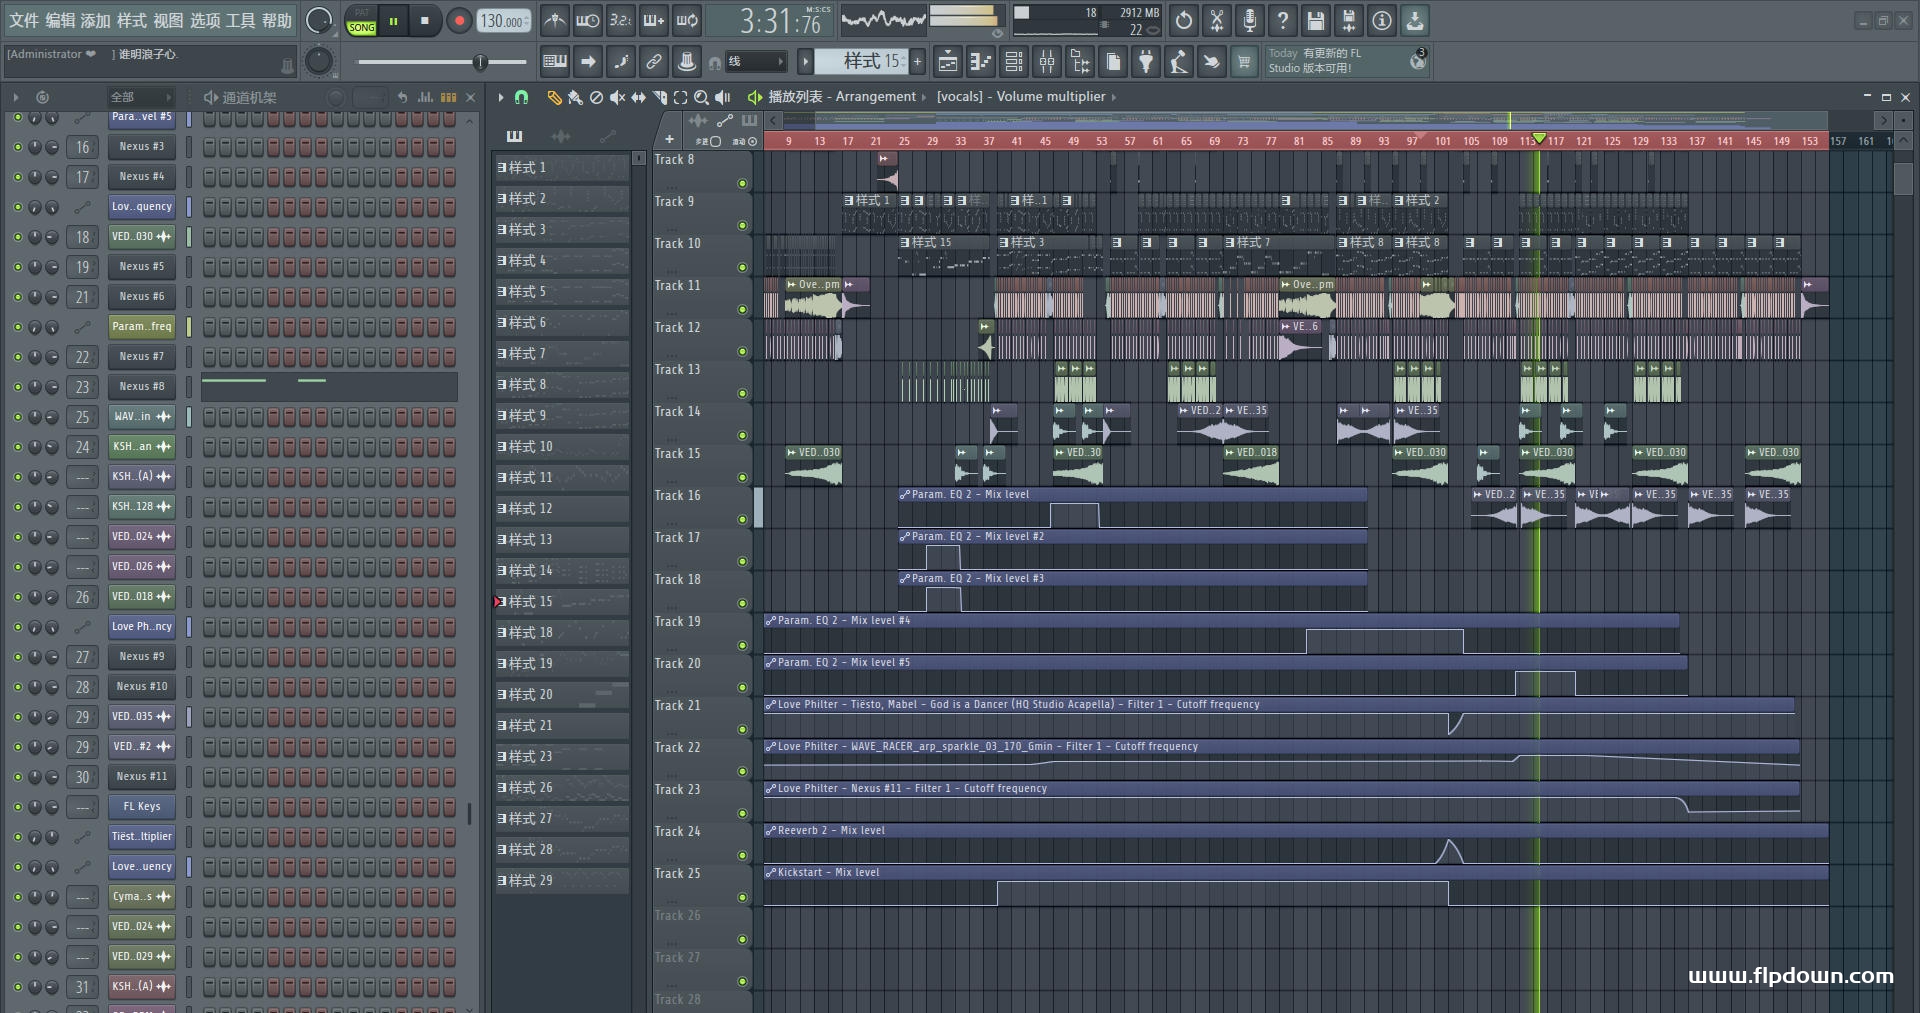Expand the 样式 15 pattern selector arrow
This screenshot has height=1013, width=1920.
tap(805, 62)
